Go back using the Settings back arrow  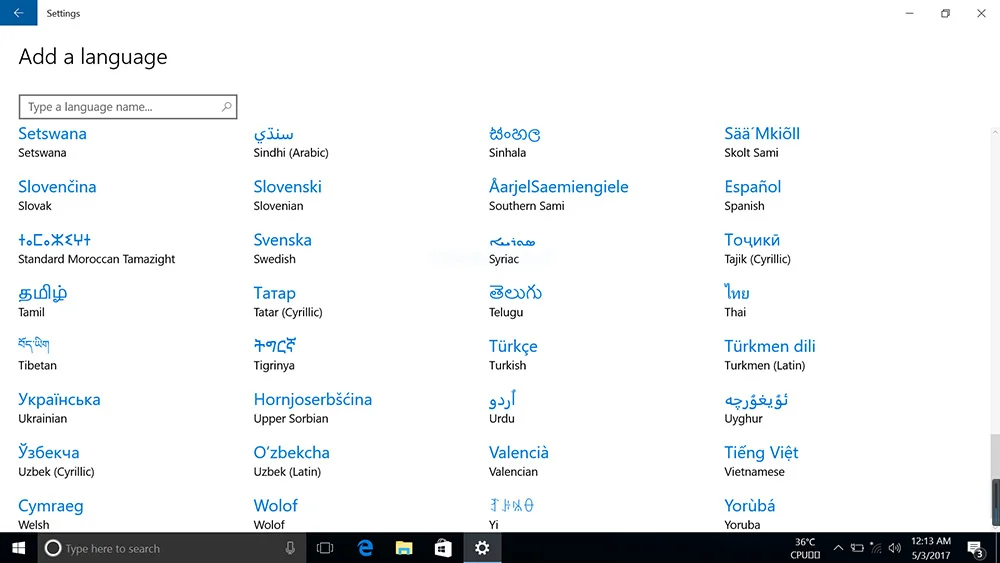coord(18,13)
